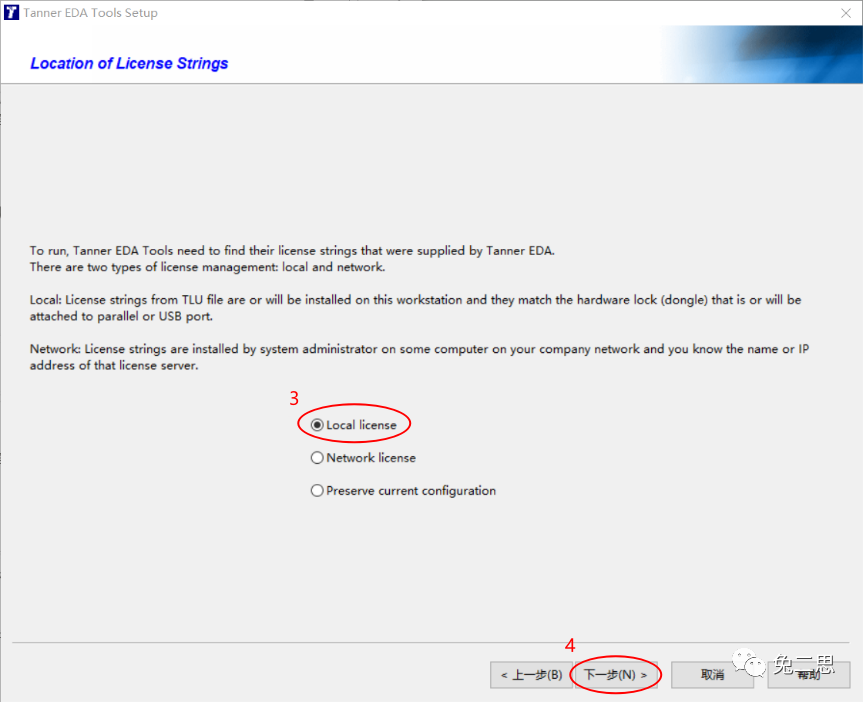Open help via the 帮助 button
863x702 pixels.
click(x=808, y=675)
